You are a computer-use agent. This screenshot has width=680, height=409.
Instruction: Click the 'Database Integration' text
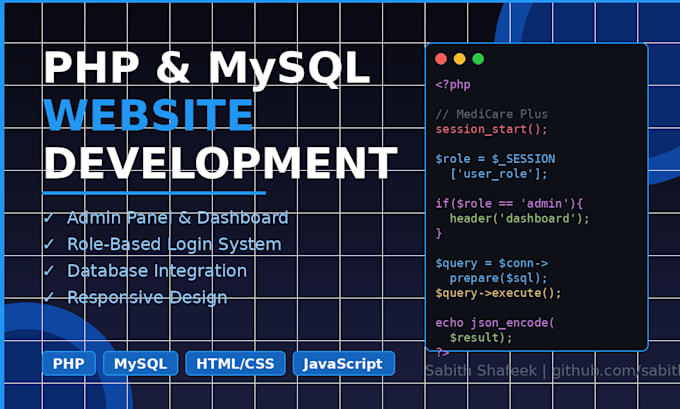(157, 271)
